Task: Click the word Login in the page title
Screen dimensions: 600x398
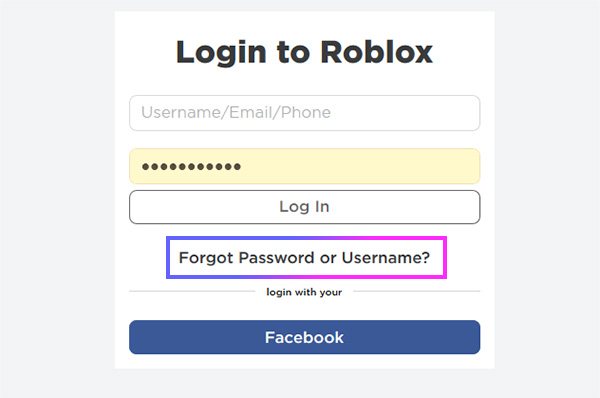Action: (221, 53)
